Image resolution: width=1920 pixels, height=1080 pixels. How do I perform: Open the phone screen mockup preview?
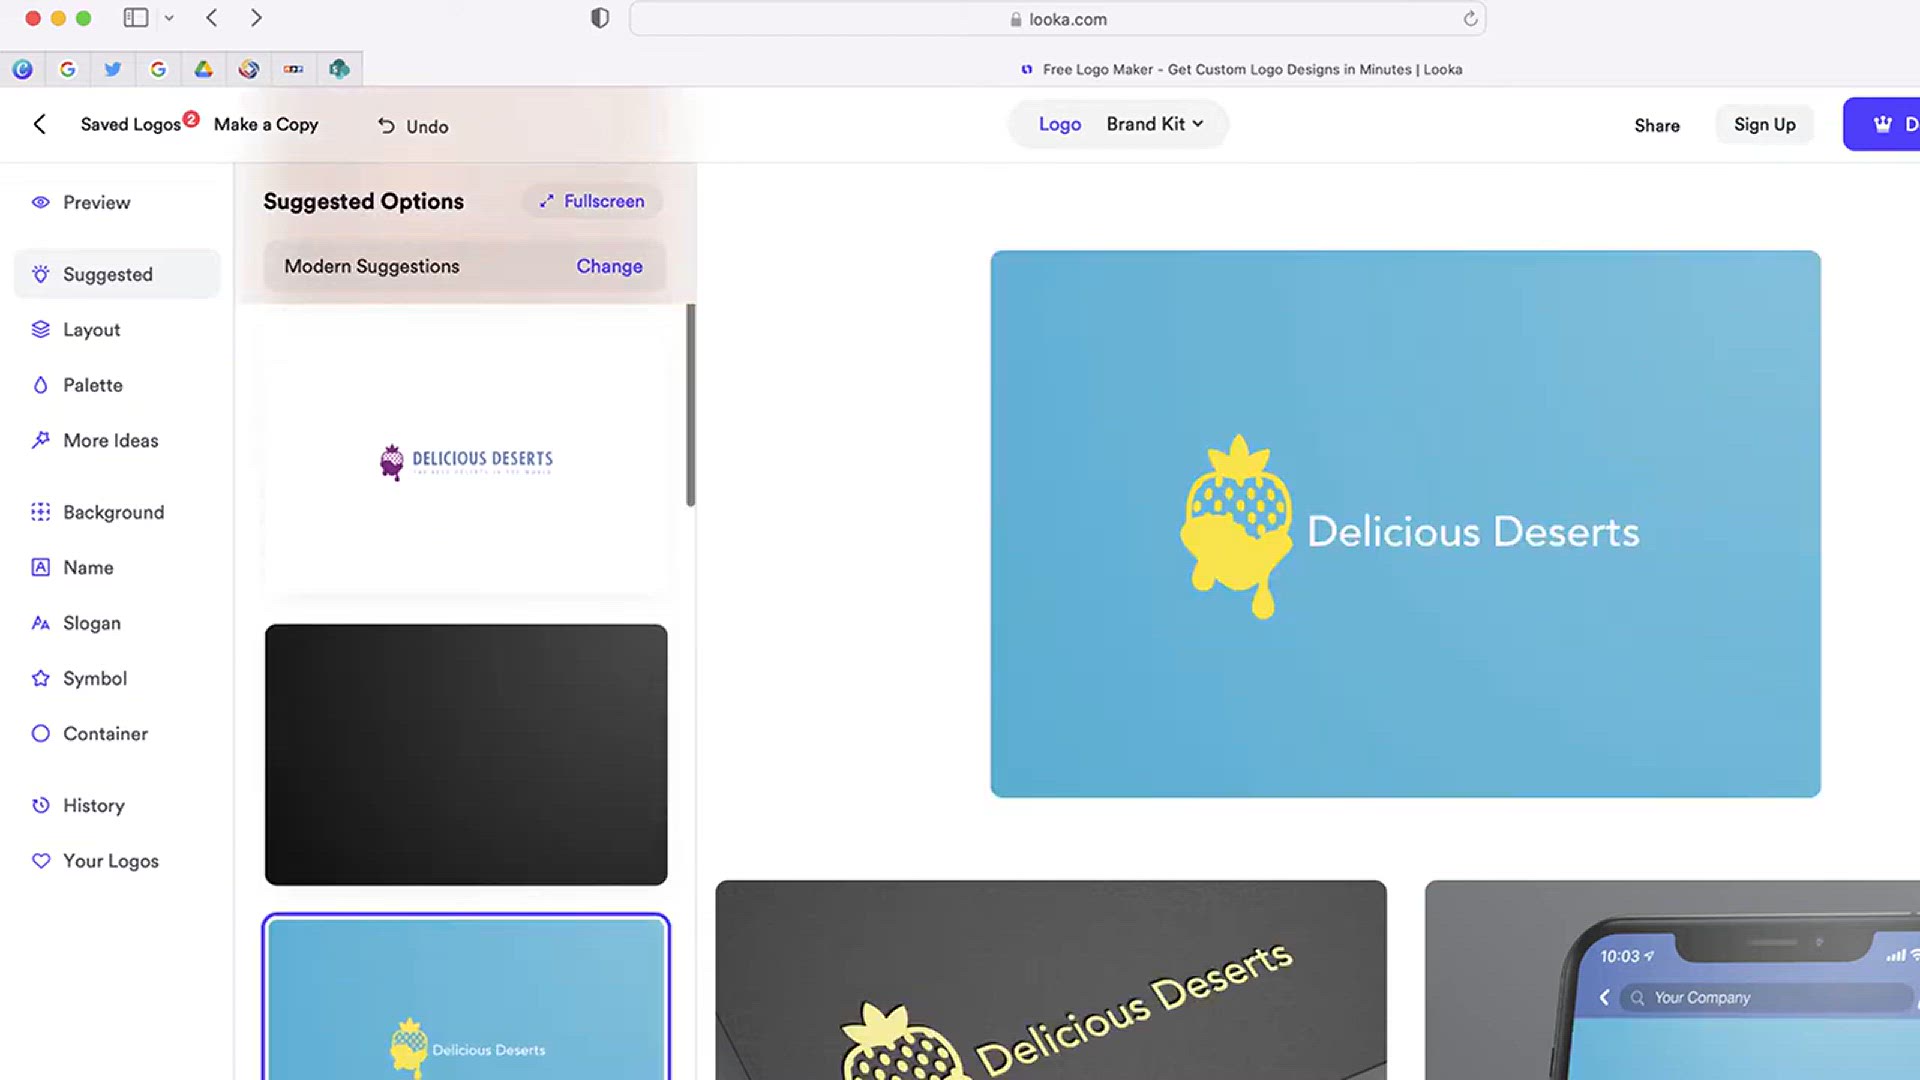tap(1672, 980)
